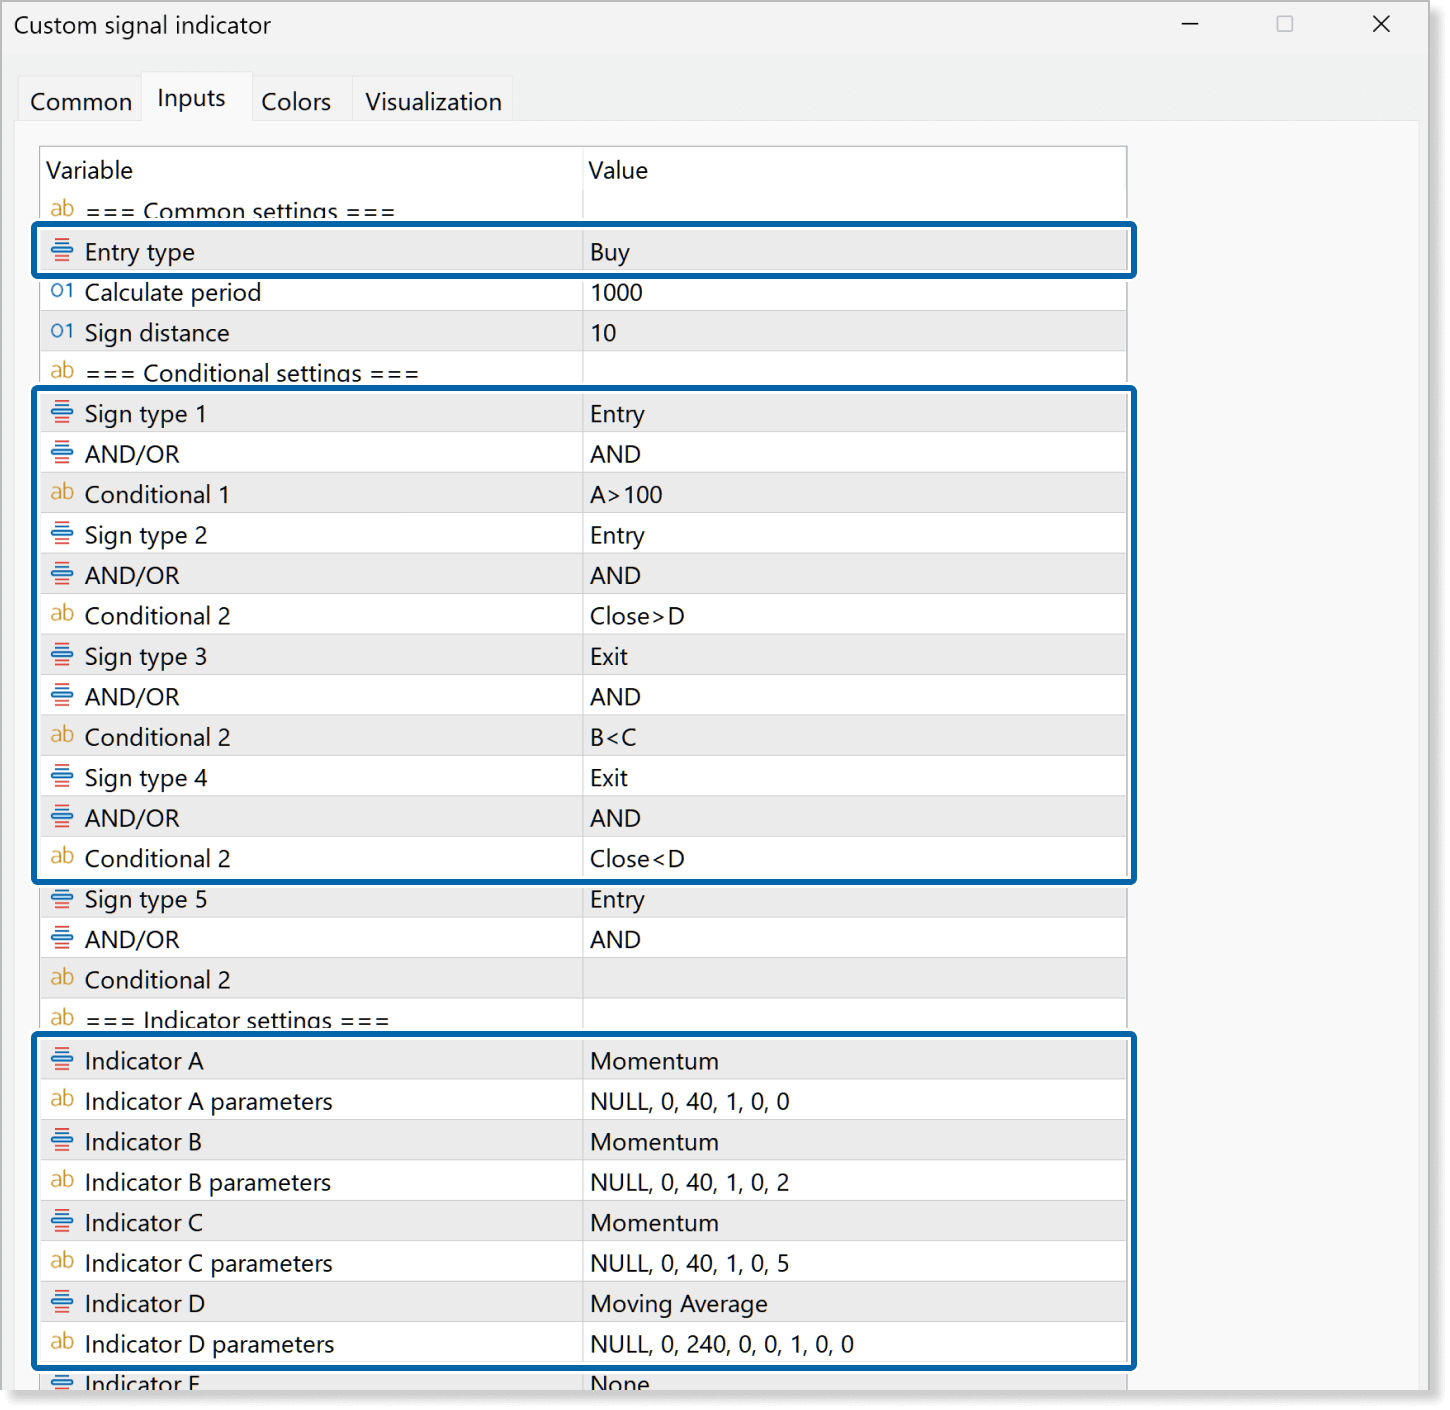Switch to the Colors tab
The image size is (1450, 1410).
click(x=296, y=100)
